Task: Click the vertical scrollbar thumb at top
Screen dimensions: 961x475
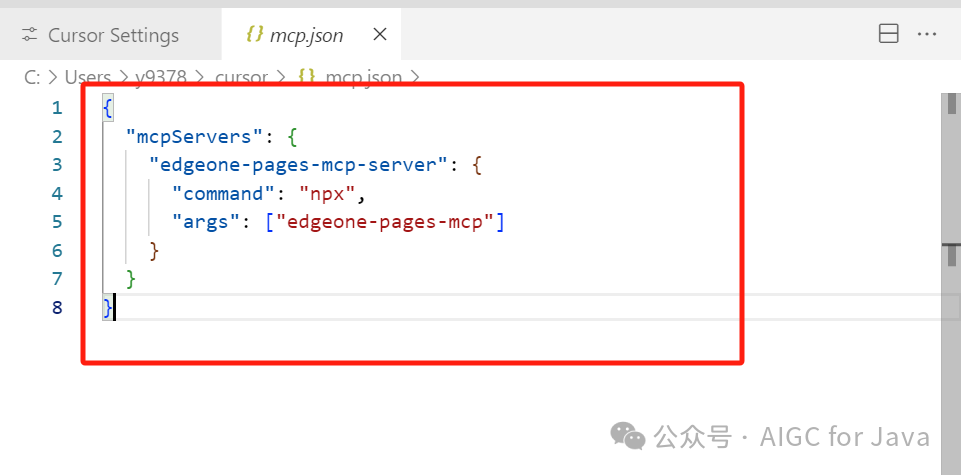Action: pyautogui.click(x=951, y=104)
